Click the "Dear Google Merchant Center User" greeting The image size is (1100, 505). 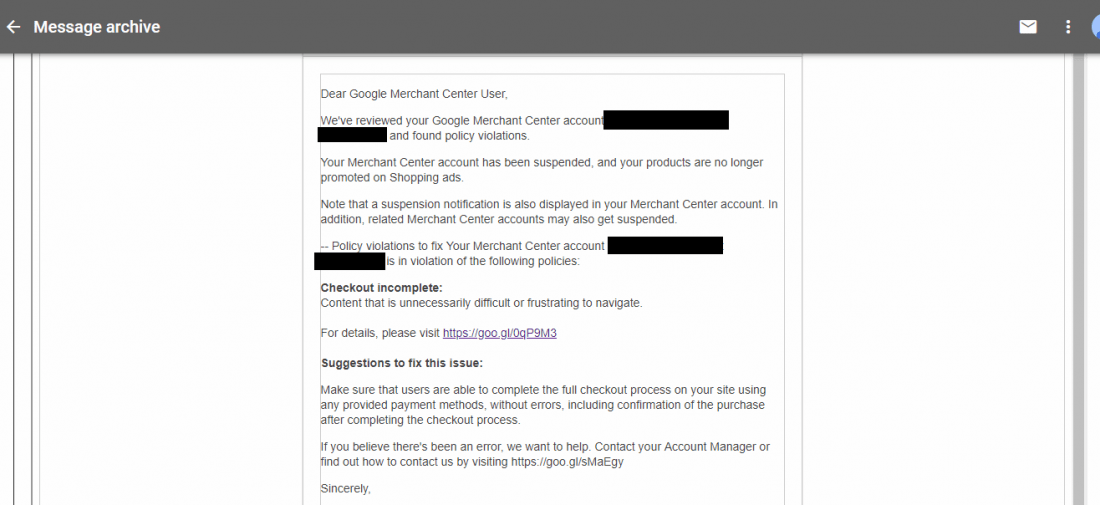[414, 94]
